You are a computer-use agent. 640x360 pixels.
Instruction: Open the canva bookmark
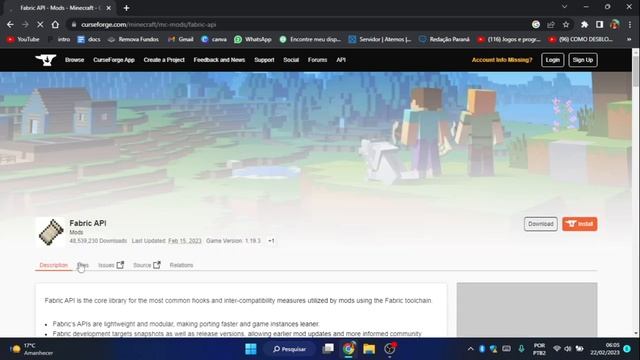tap(214, 39)
